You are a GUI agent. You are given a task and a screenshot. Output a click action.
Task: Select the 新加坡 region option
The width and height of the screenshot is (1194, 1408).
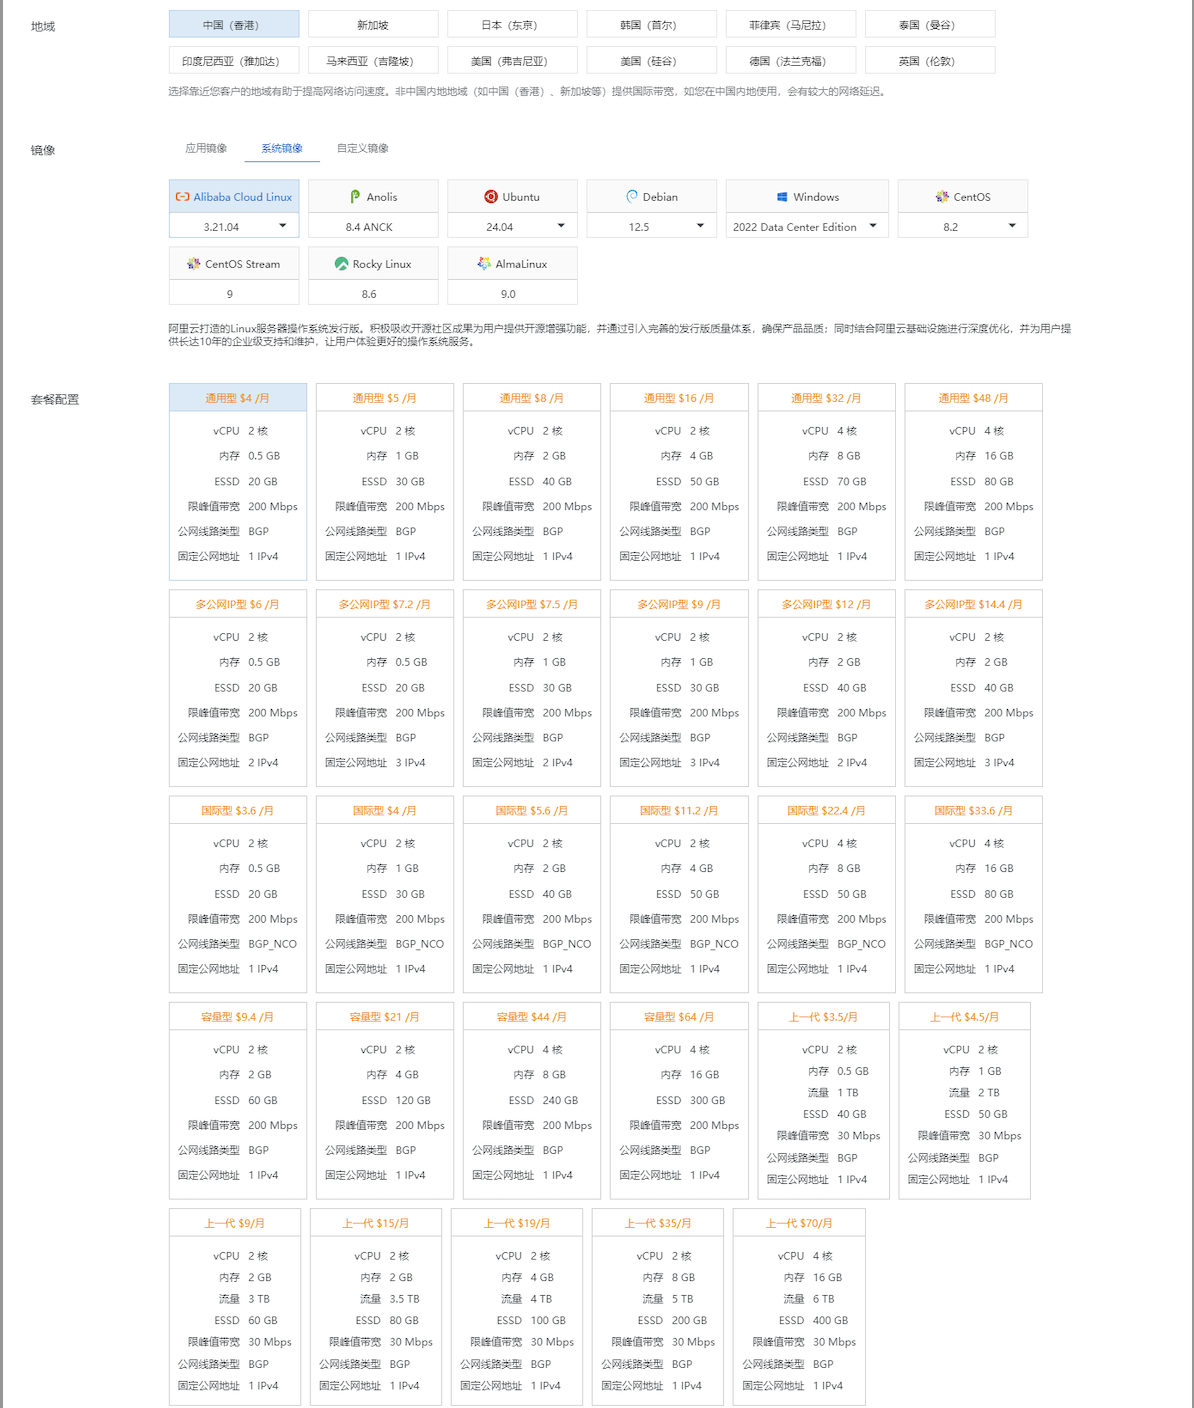pos(373,25)
